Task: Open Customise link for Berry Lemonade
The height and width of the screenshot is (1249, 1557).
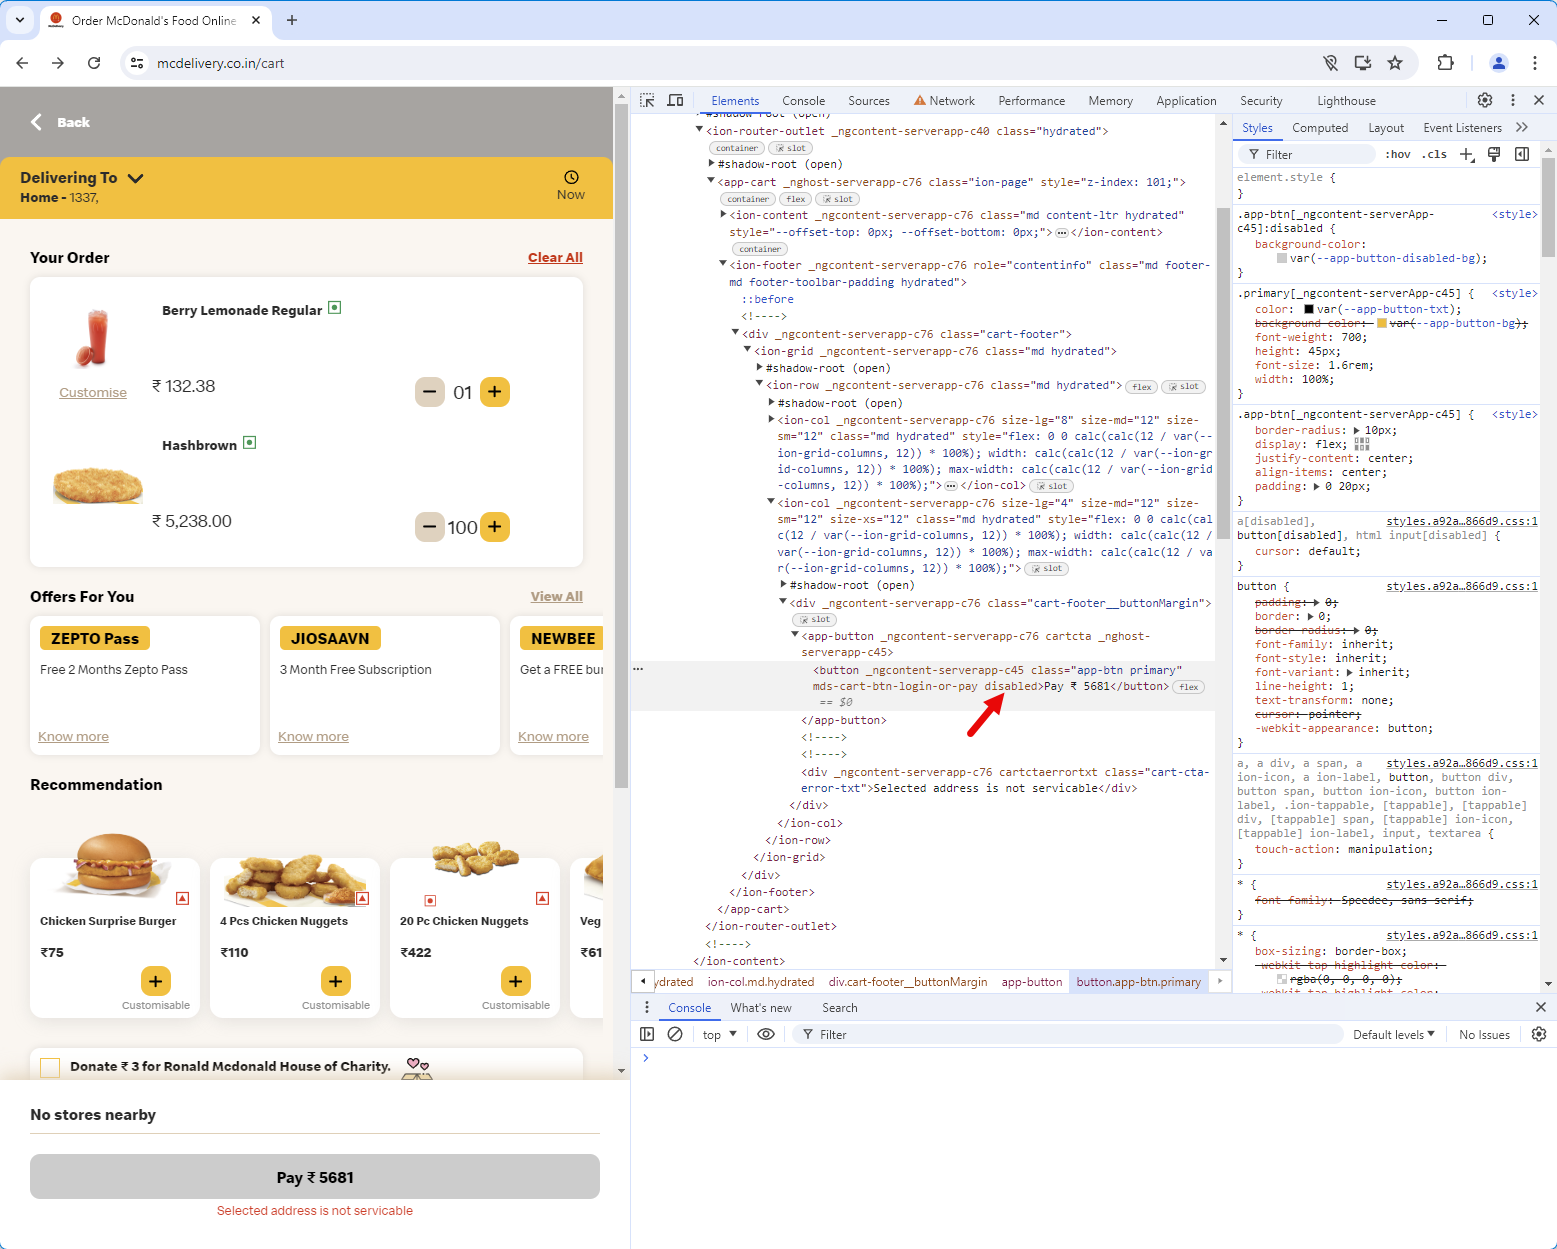Action: pos(93,393)
